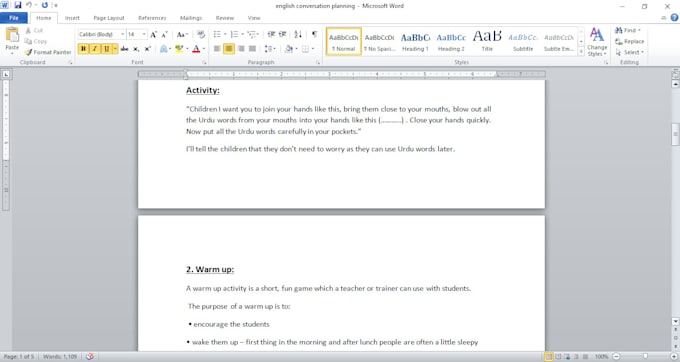680x362 pixels.
Task: Redo with the blue arrow icon
Action: click(45, 5)
